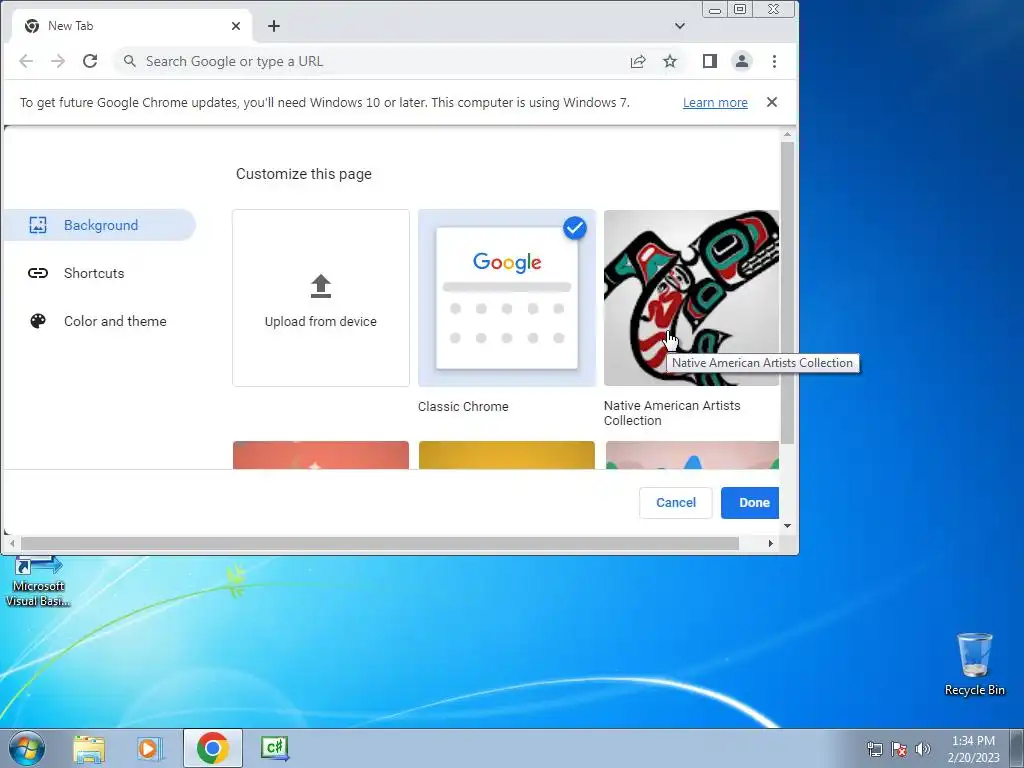The width and height of the screenshot is (1024, 768).
Task: Open Chrome's side panel
Action: point(710,61)
